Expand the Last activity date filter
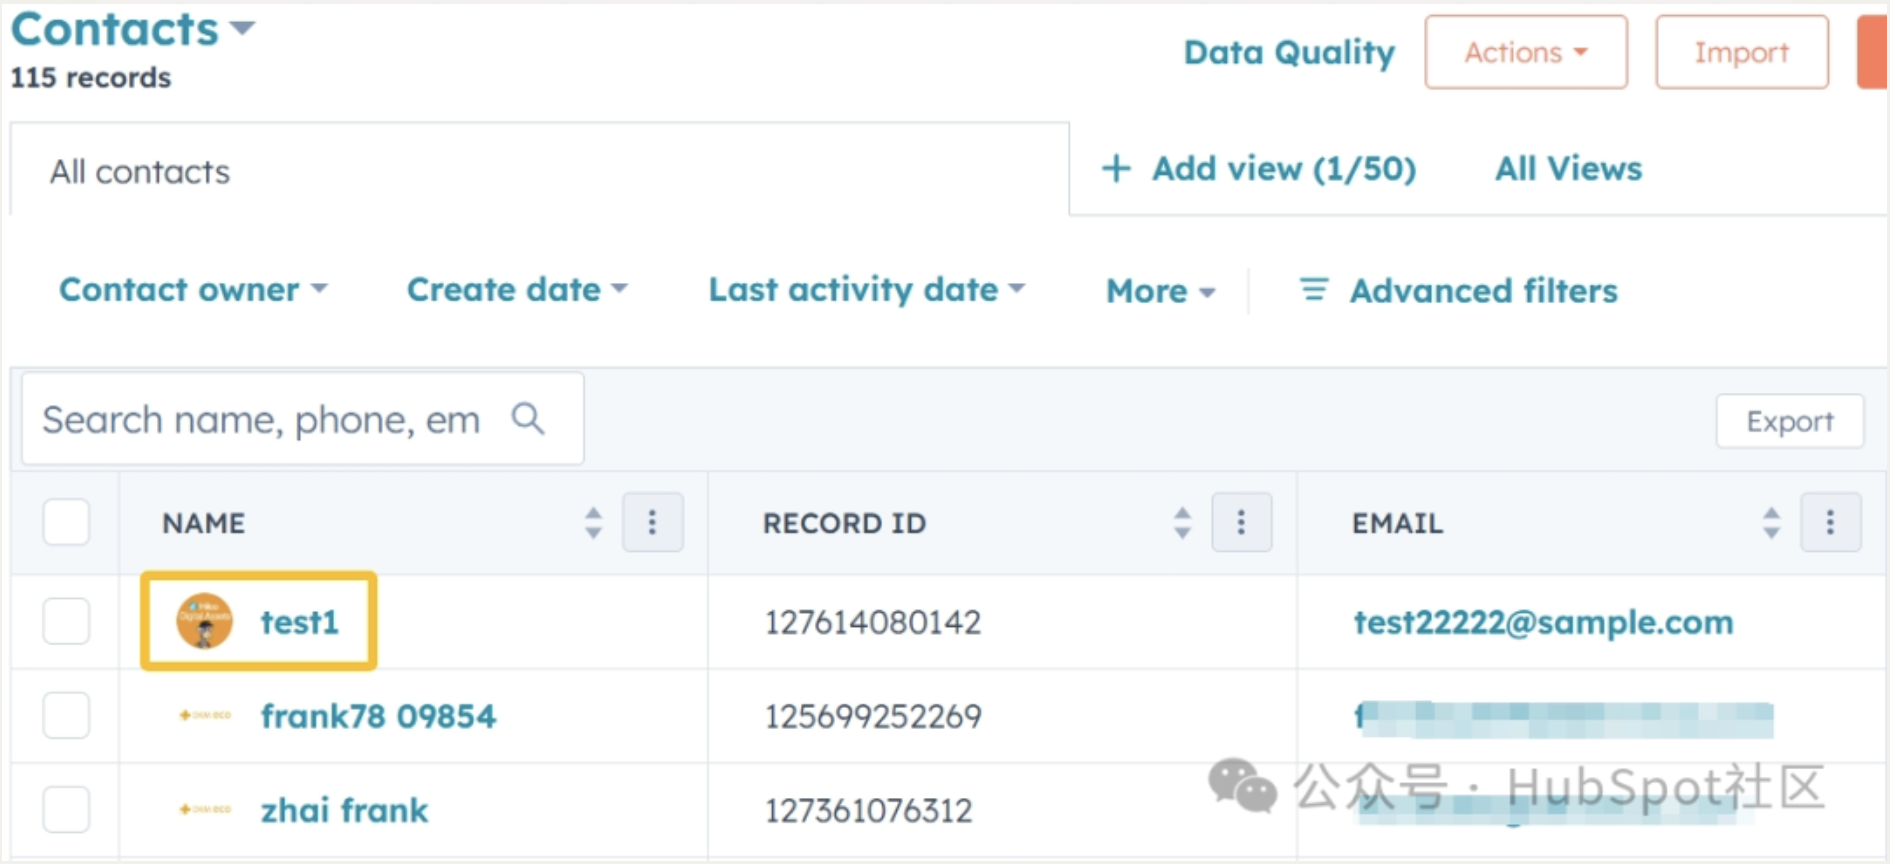Image resolution: width=1890 pixels, height=864 pixels. tap(866, 290)
